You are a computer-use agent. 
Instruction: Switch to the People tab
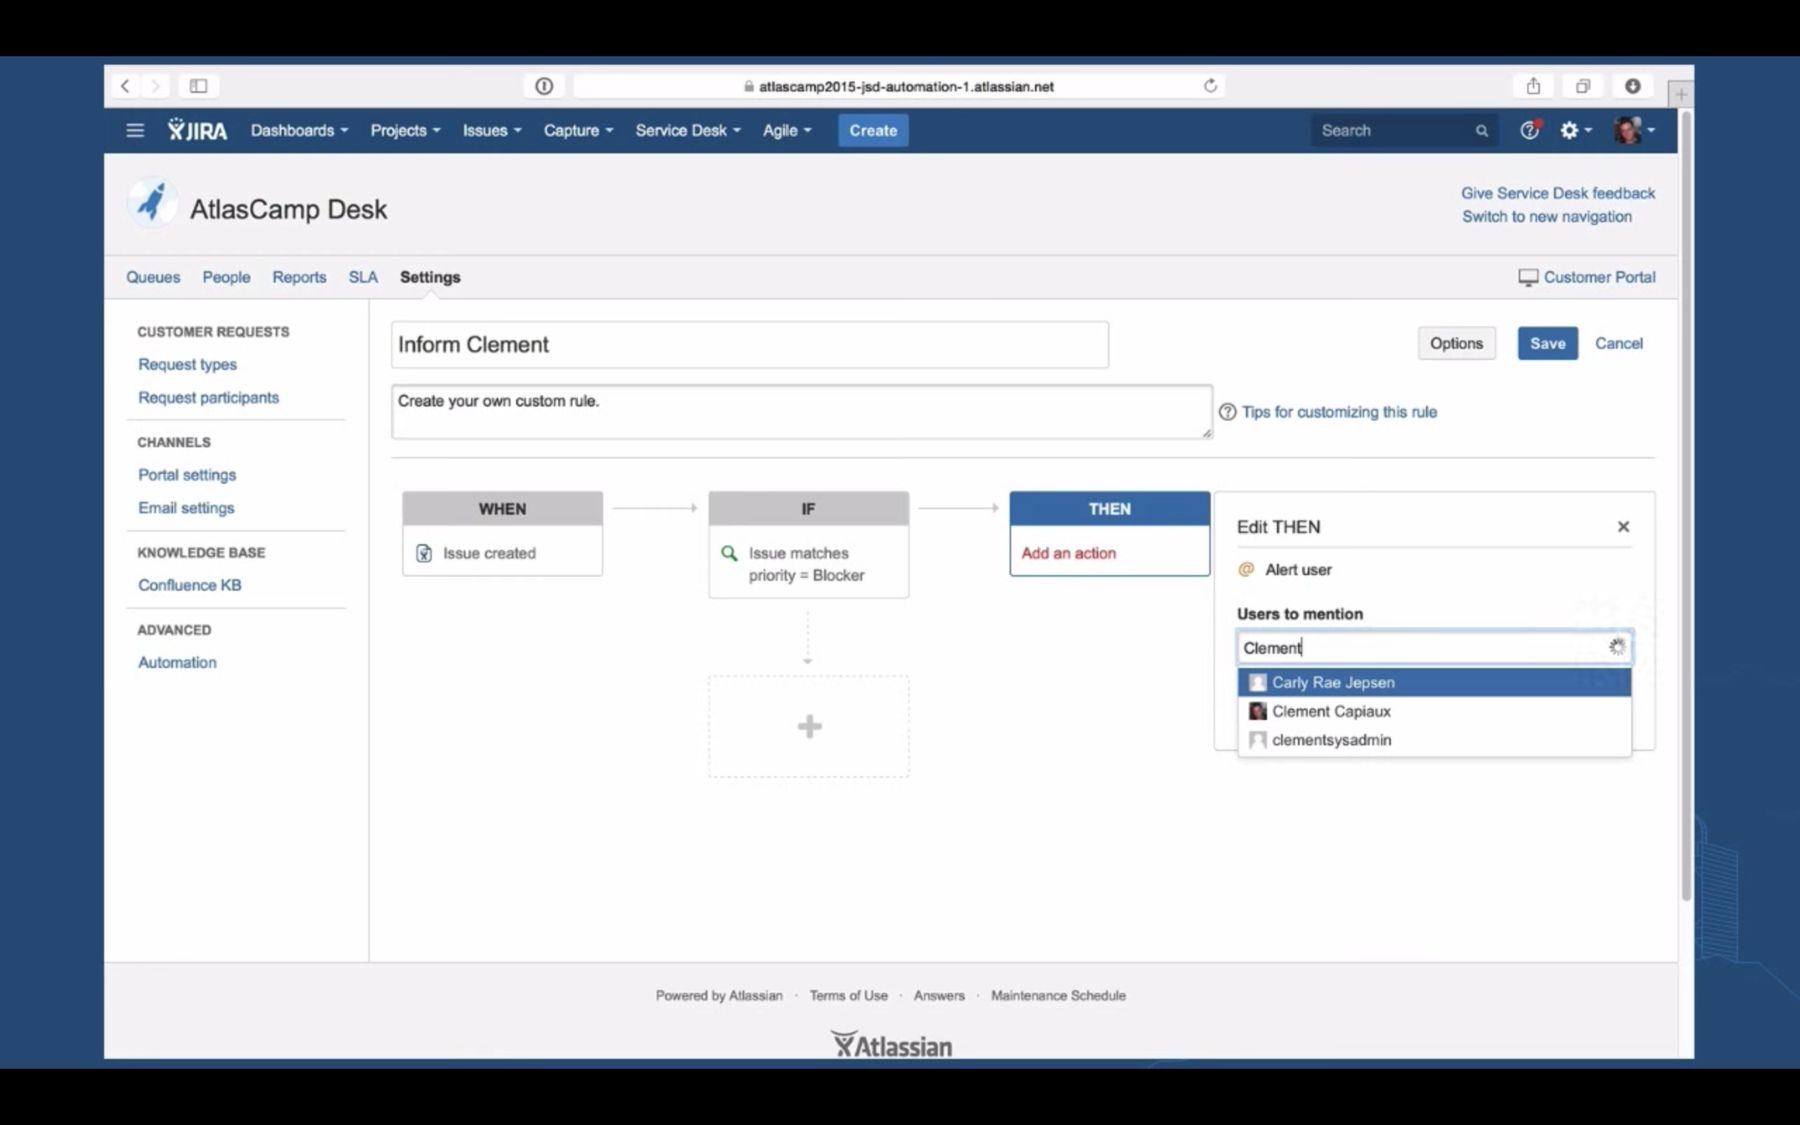tap(226, 277)
